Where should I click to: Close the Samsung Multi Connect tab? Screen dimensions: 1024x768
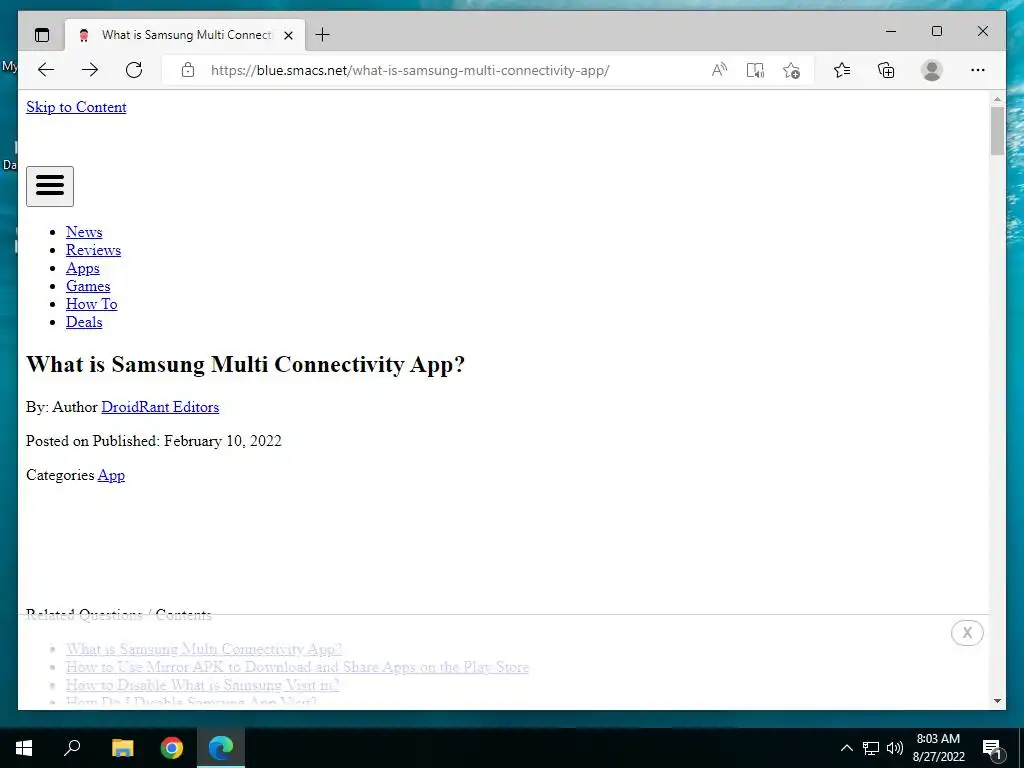(x=288, y=35)
